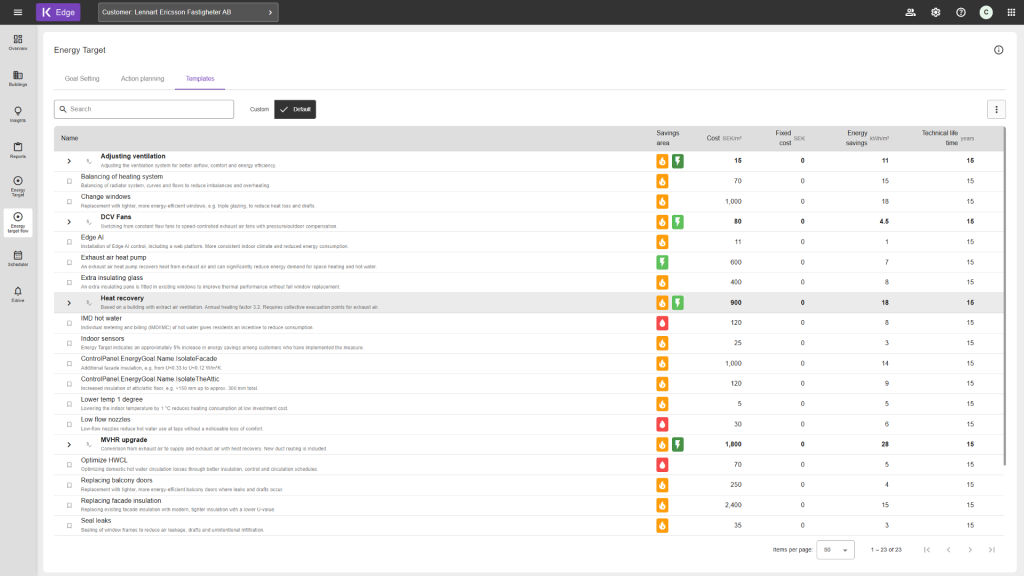
Task: Open the hamburger navigation menu
Action: click(x=18, y=12)
